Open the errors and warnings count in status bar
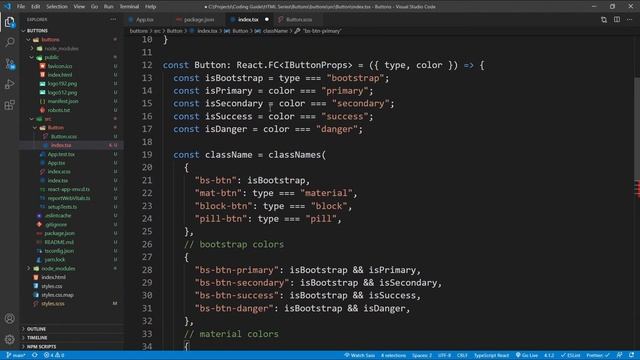Screen dimensions: 640x360 point(54,355)
